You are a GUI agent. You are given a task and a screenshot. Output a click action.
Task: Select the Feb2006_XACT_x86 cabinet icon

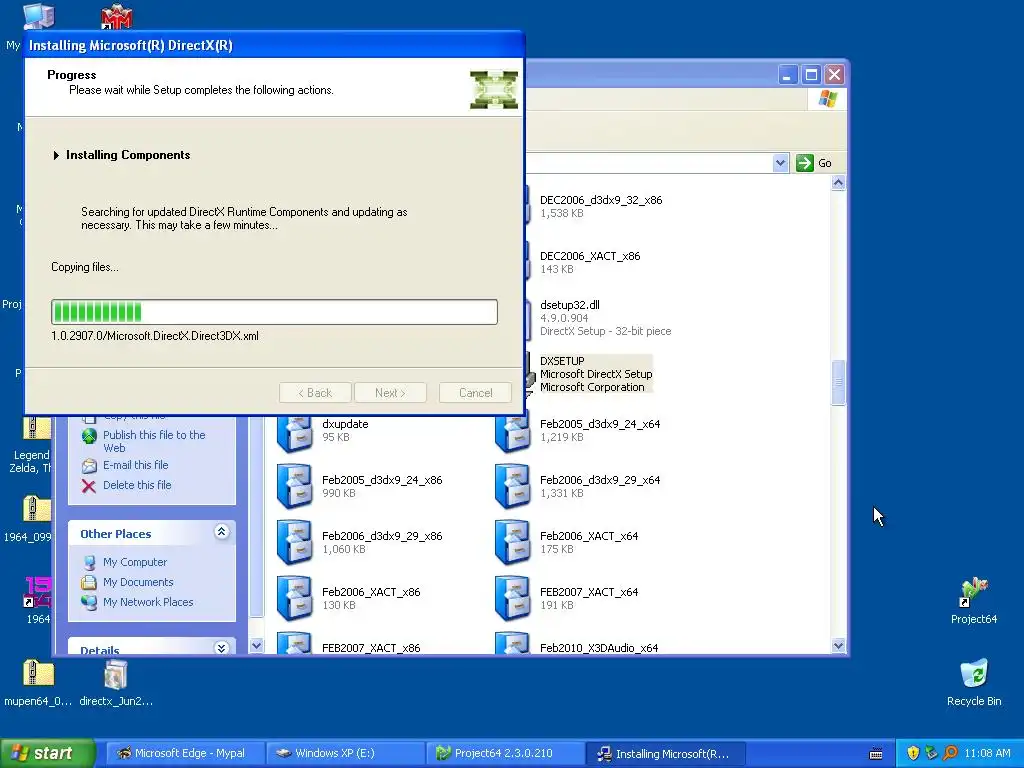click(x=294, y=598)
